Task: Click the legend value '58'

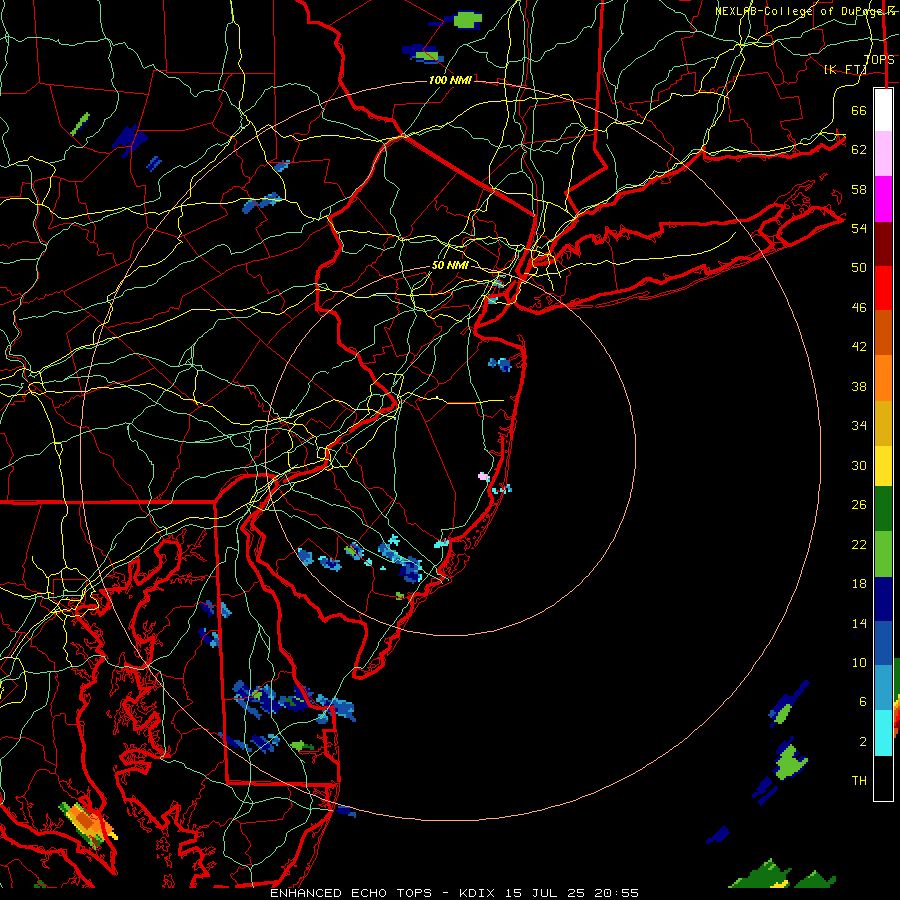Action: [x=859, y=189]
